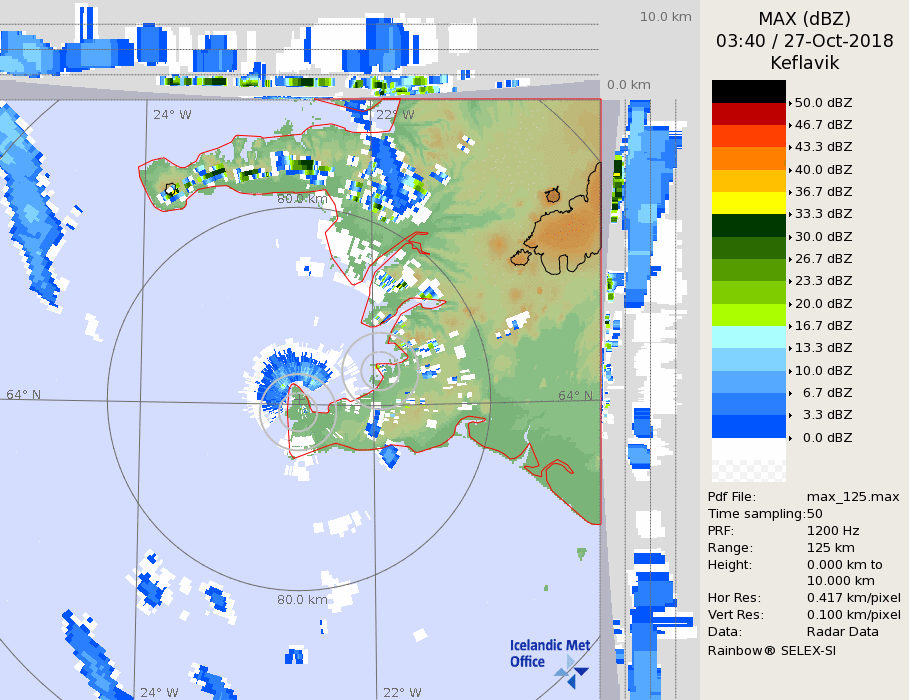Click the Keflavik station name
909x700 pixels.
804,63
